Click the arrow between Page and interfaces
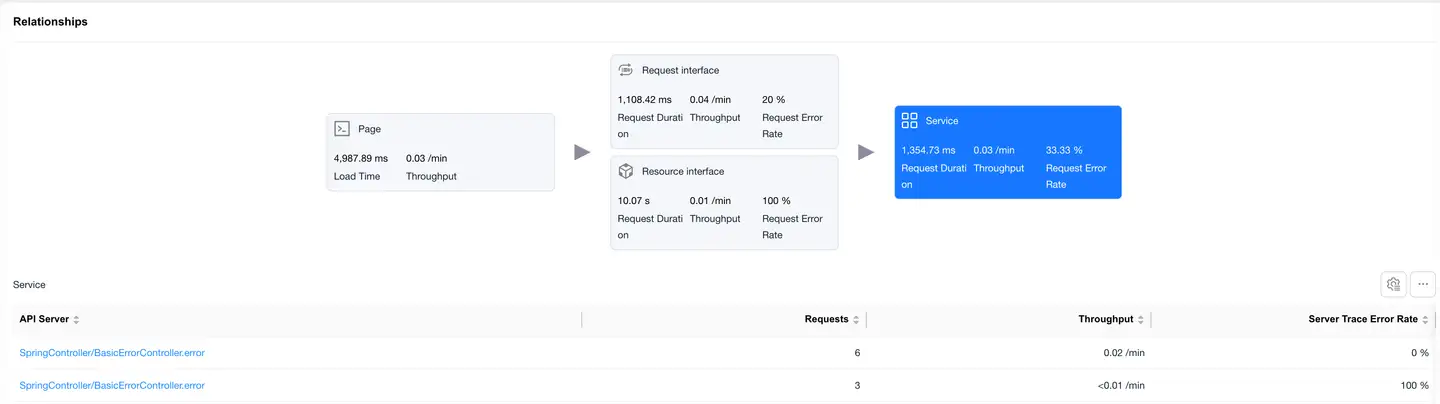 tap(582, 152)
